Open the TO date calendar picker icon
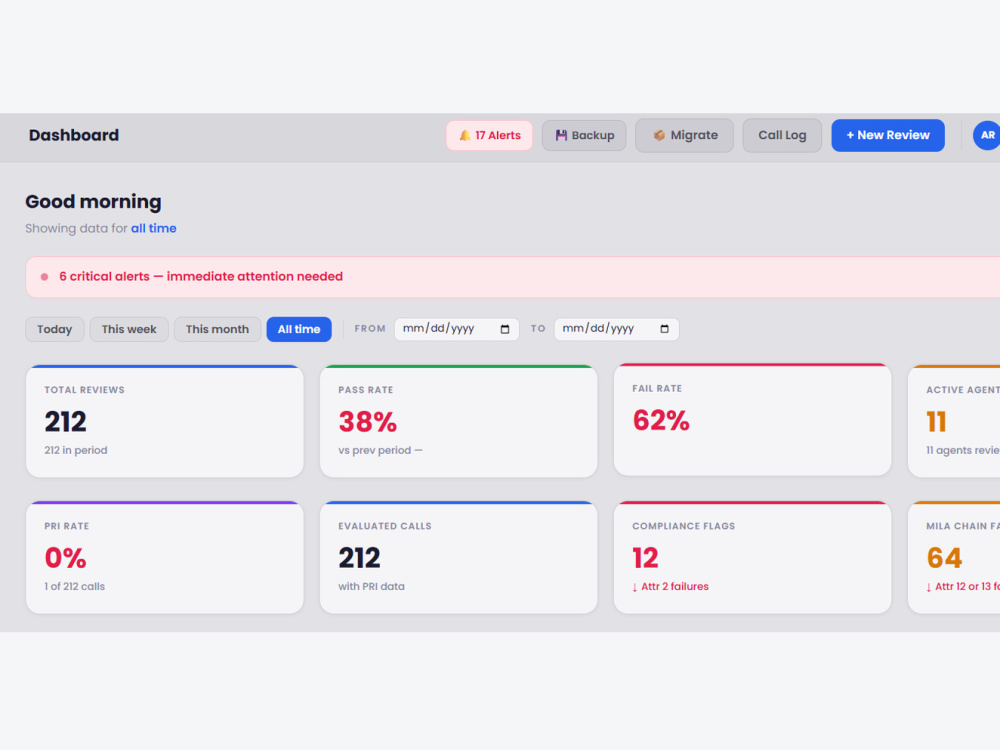Screen dimensions: 1000x750 (665, 329)
